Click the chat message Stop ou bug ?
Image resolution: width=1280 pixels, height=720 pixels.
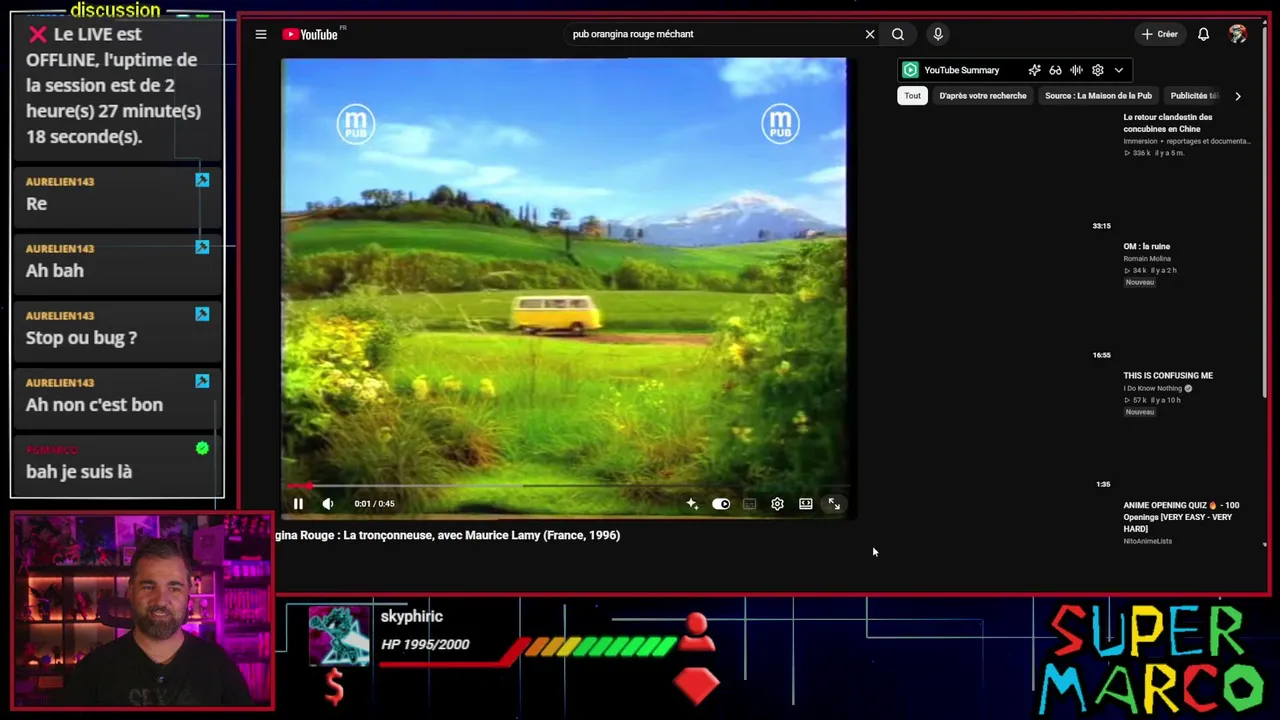pos(81,338)
